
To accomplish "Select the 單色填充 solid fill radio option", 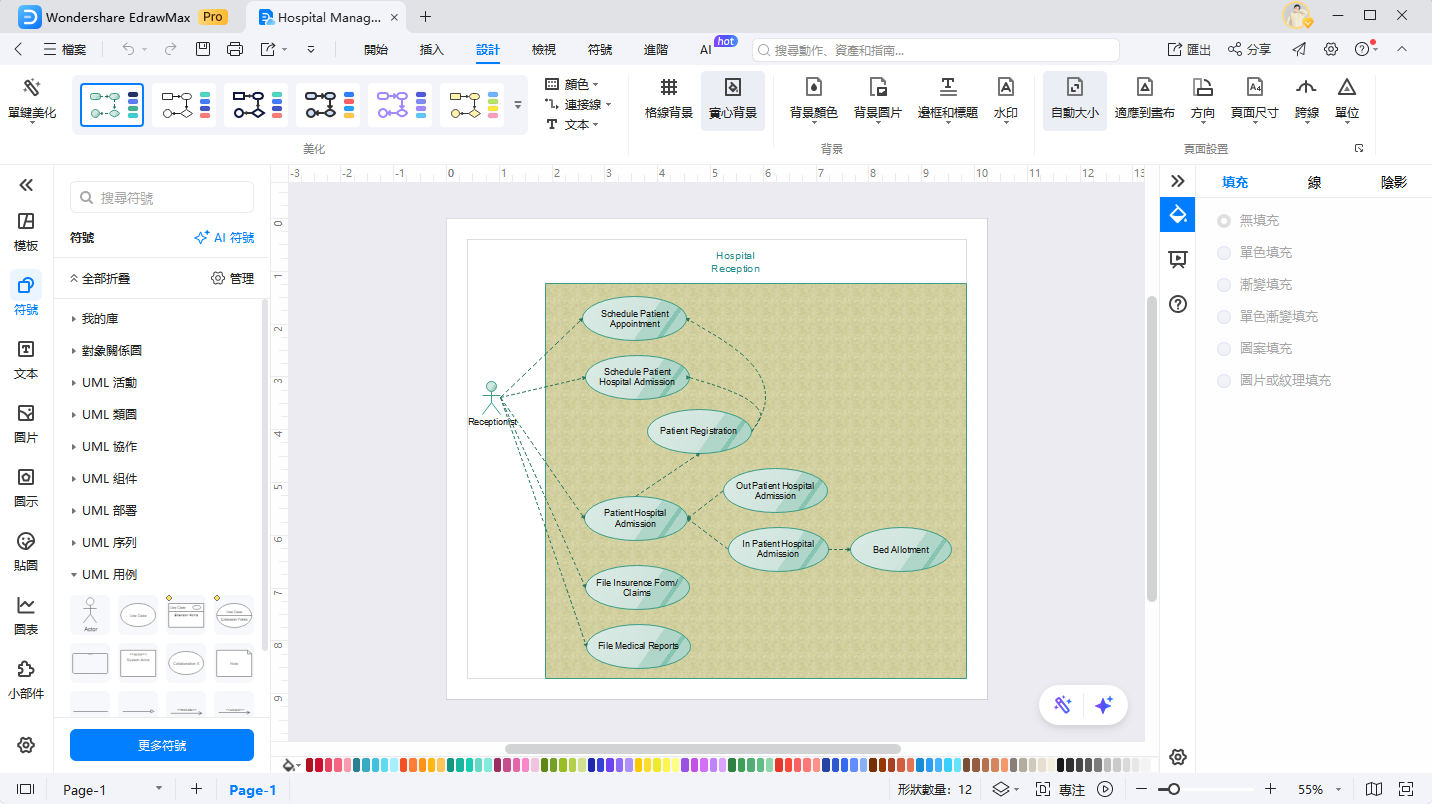I will pos(1224,253).
